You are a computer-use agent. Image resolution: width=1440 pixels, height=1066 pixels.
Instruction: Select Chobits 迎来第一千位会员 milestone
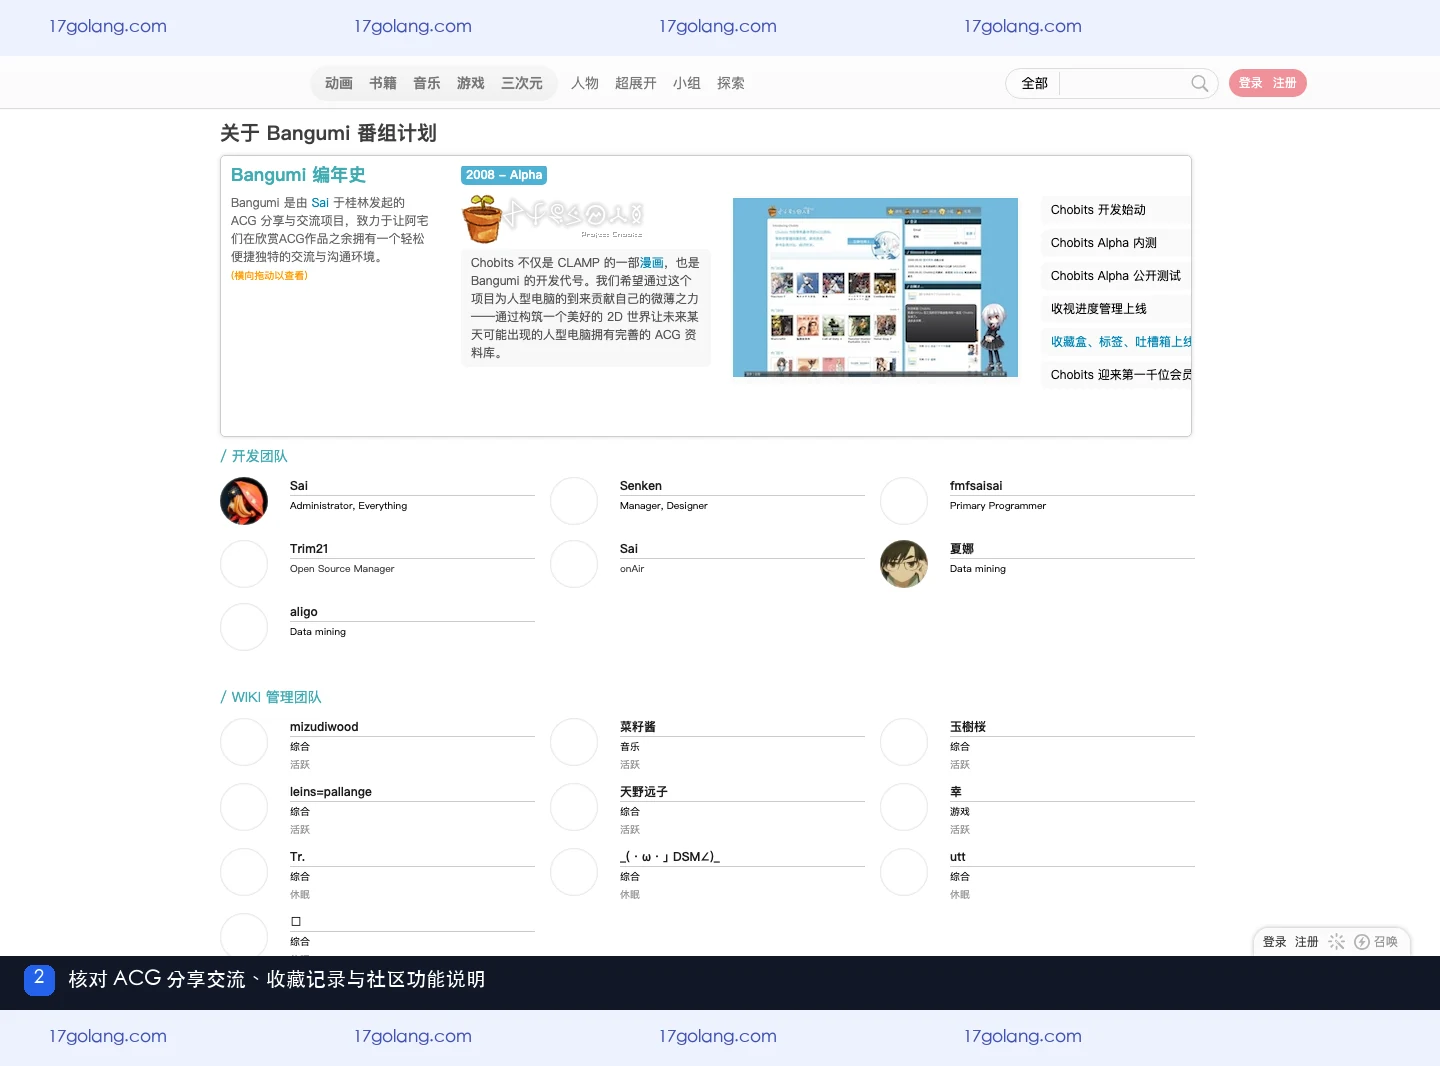[x=1120, y=374]
